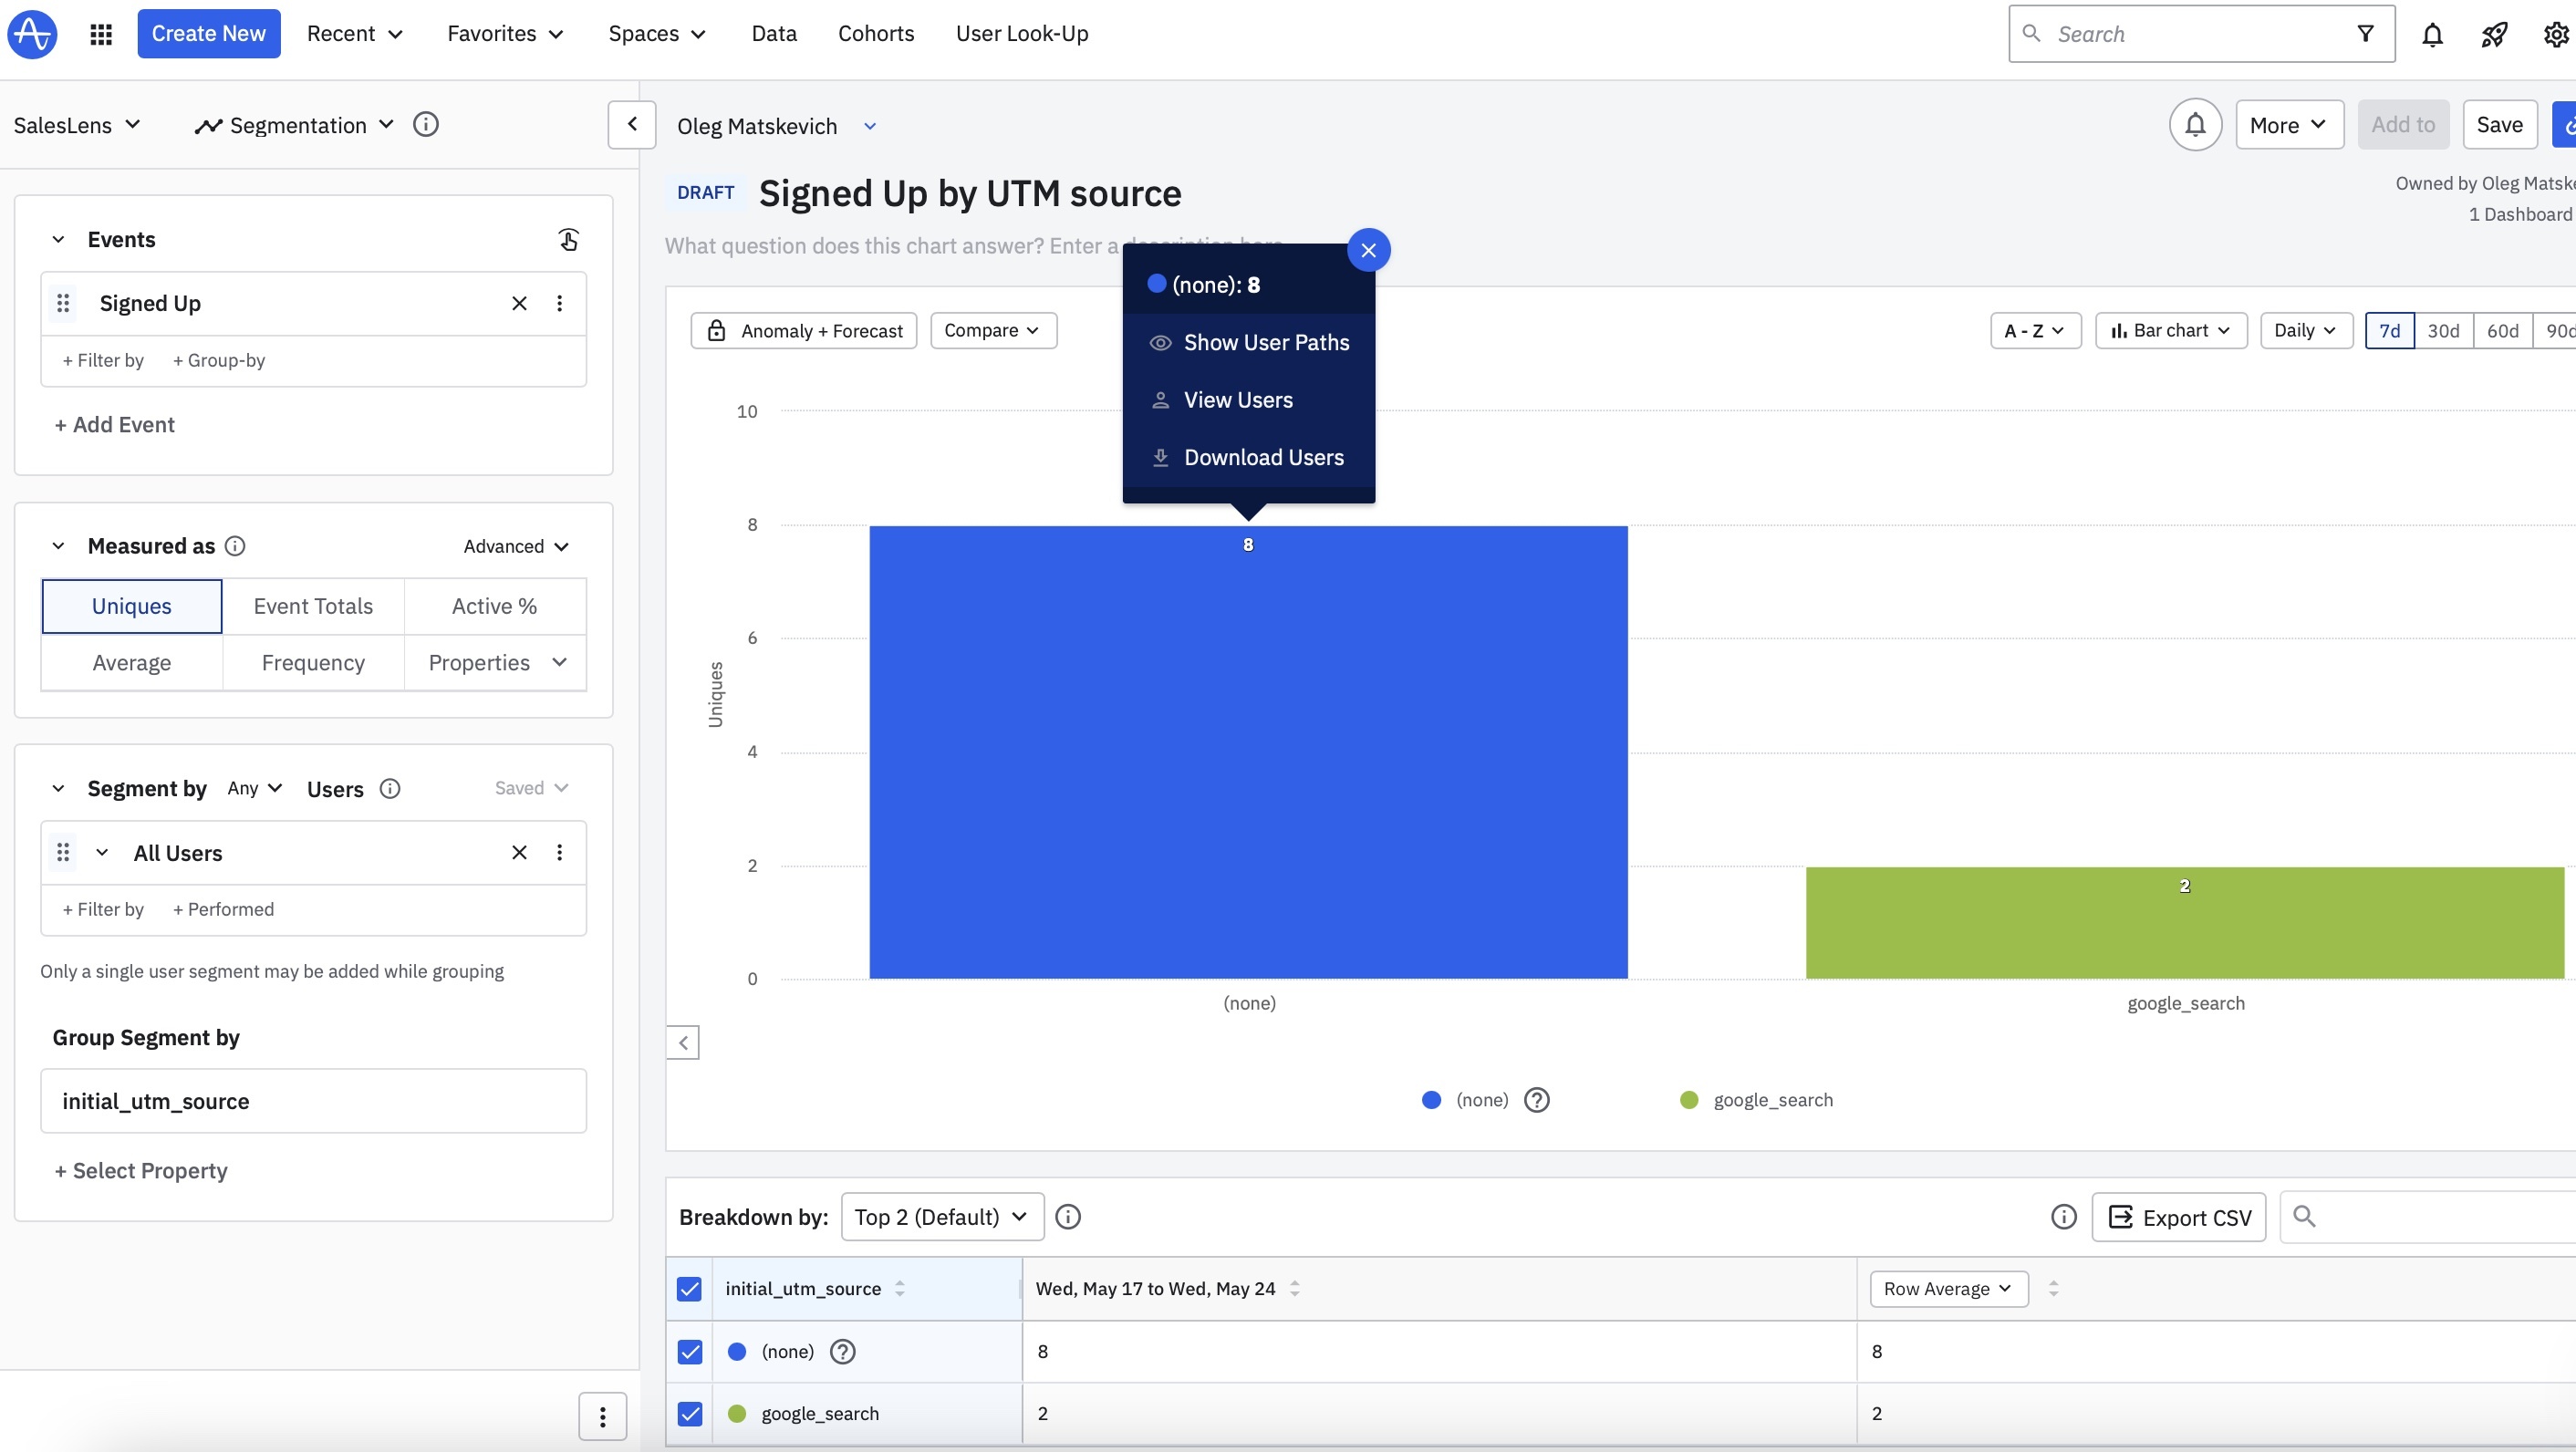This screenshot has width=2576, height=1452.
Task: Toggle the initial_utm_source header checkbox
Action: [x=690, y=1288]
